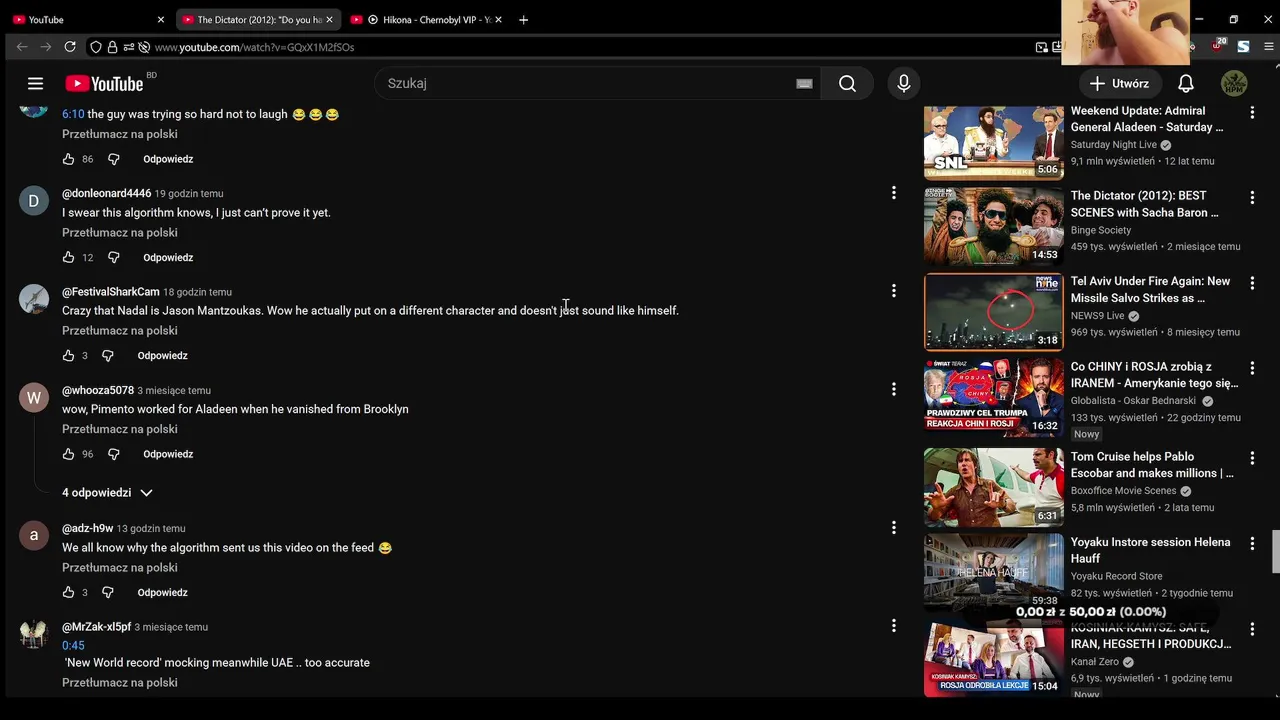The height and width of the screenshot is (720, 1280).
Task: Open the tracking protection shield icon
Action: pyautogui.click(x=96, y=47)
